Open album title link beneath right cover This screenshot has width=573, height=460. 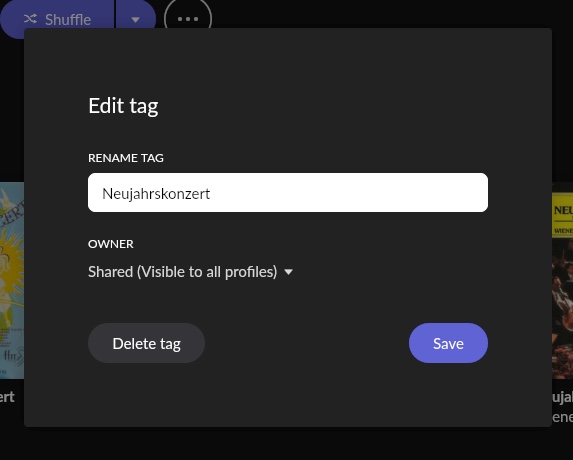coord(562,398)
